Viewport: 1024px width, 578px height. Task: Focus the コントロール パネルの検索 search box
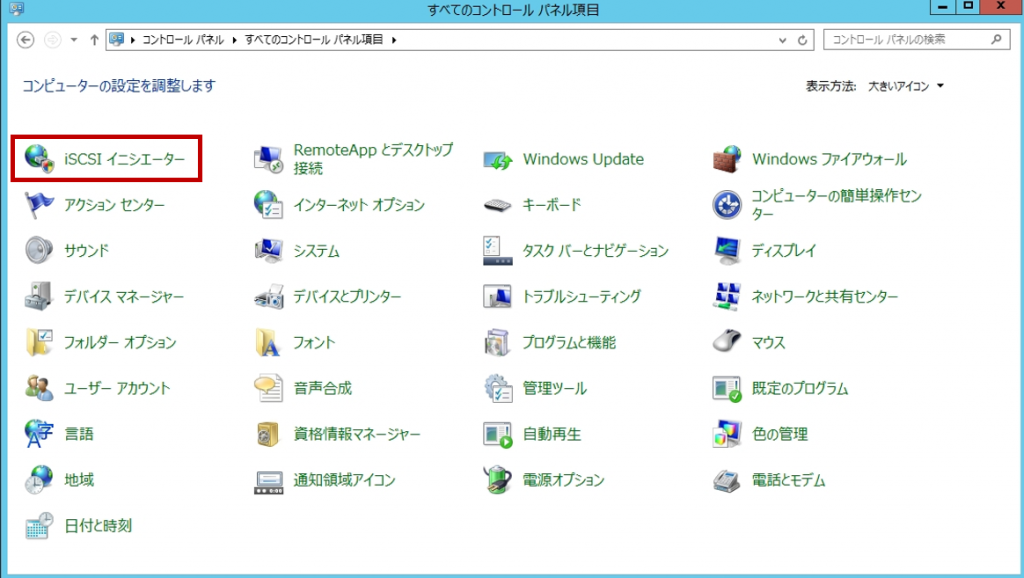[x=916, y=40]
